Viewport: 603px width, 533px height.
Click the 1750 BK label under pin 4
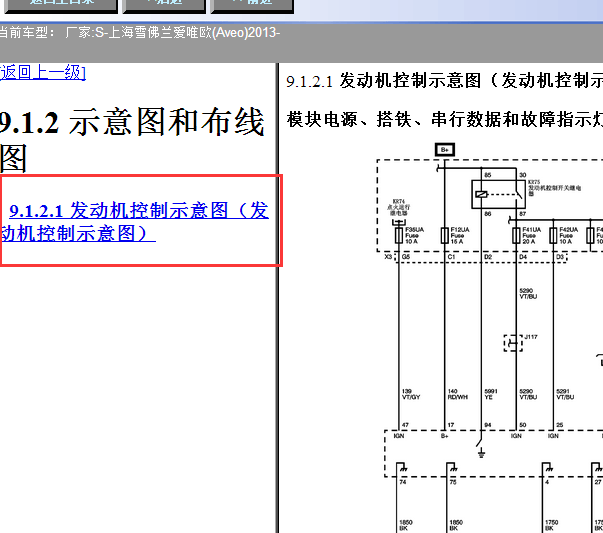551,525
